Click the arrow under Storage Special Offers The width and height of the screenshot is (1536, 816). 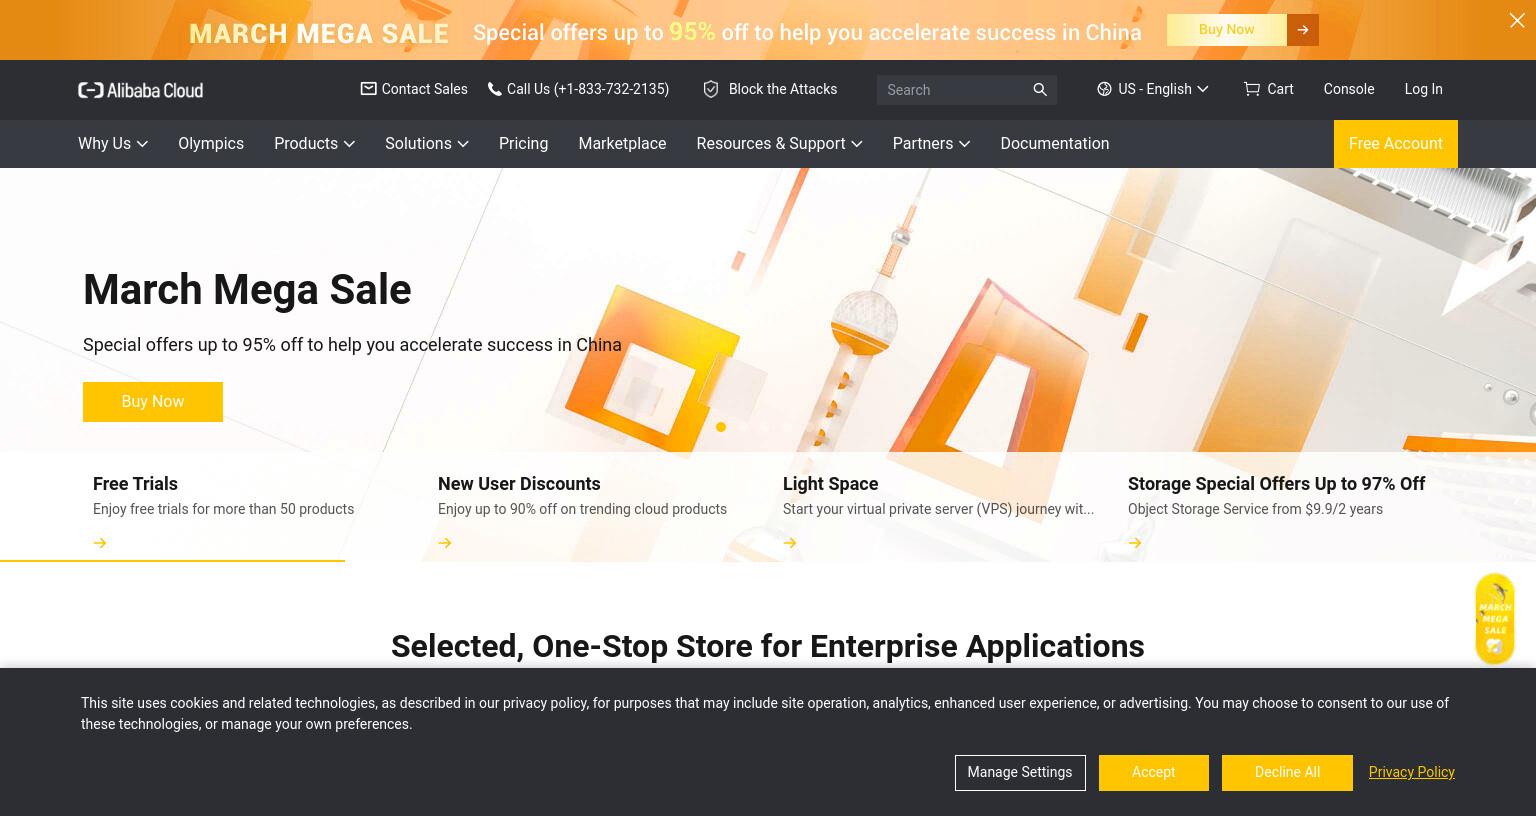[1135, 543]
